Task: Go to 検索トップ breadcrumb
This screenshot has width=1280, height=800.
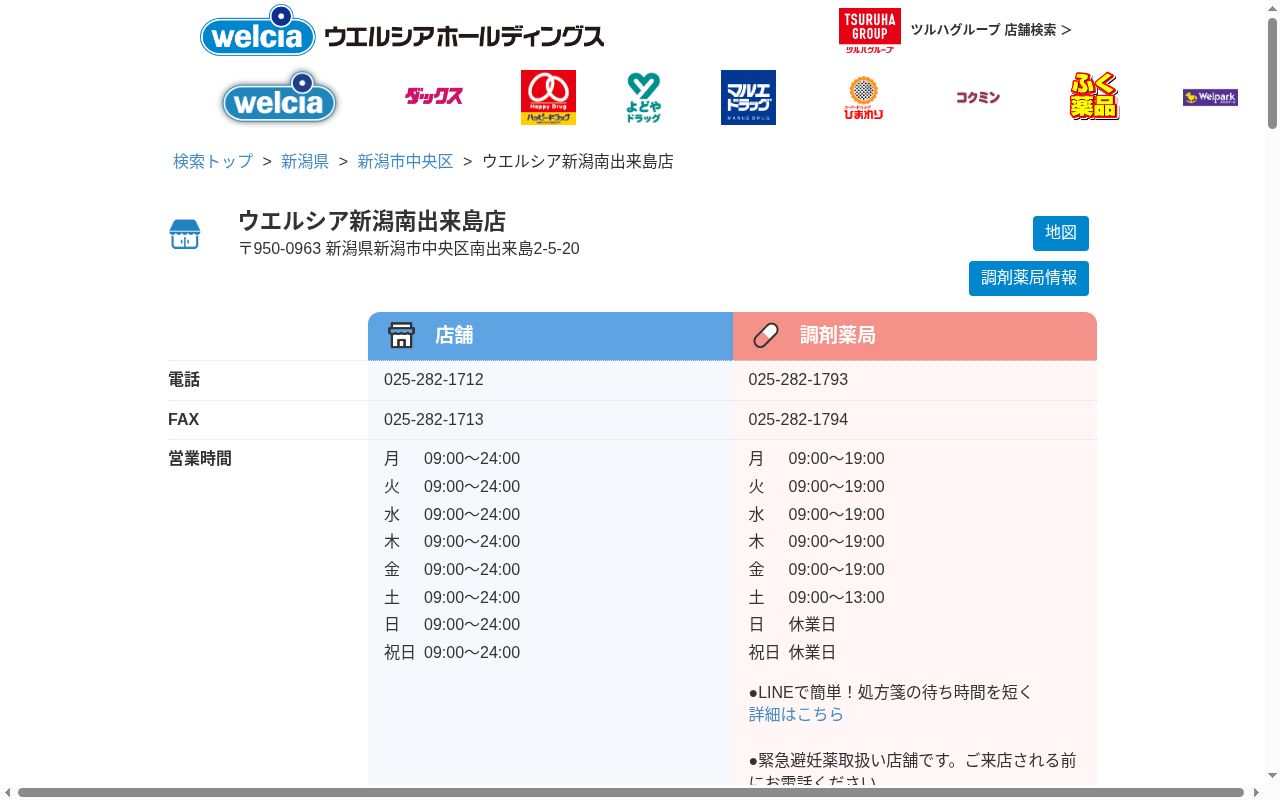Action: 213,161
